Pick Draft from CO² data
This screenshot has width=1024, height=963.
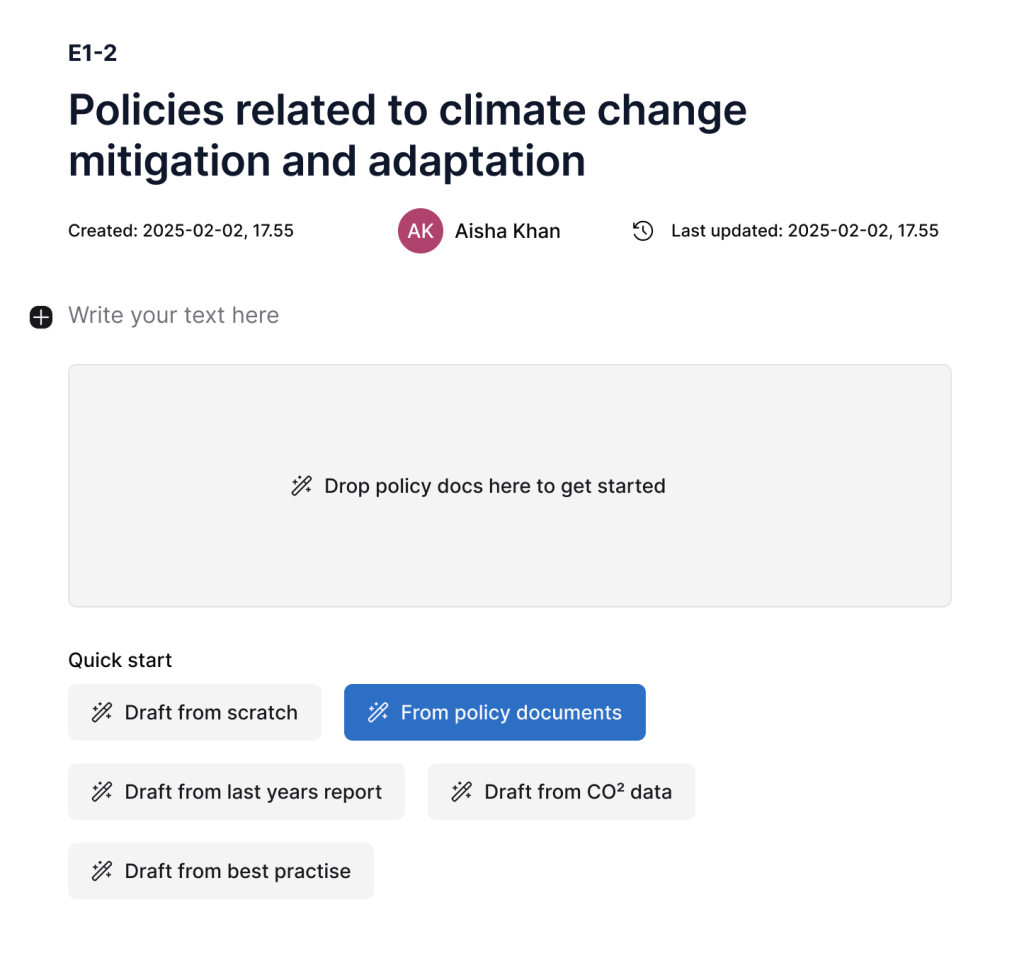[562, 792]
